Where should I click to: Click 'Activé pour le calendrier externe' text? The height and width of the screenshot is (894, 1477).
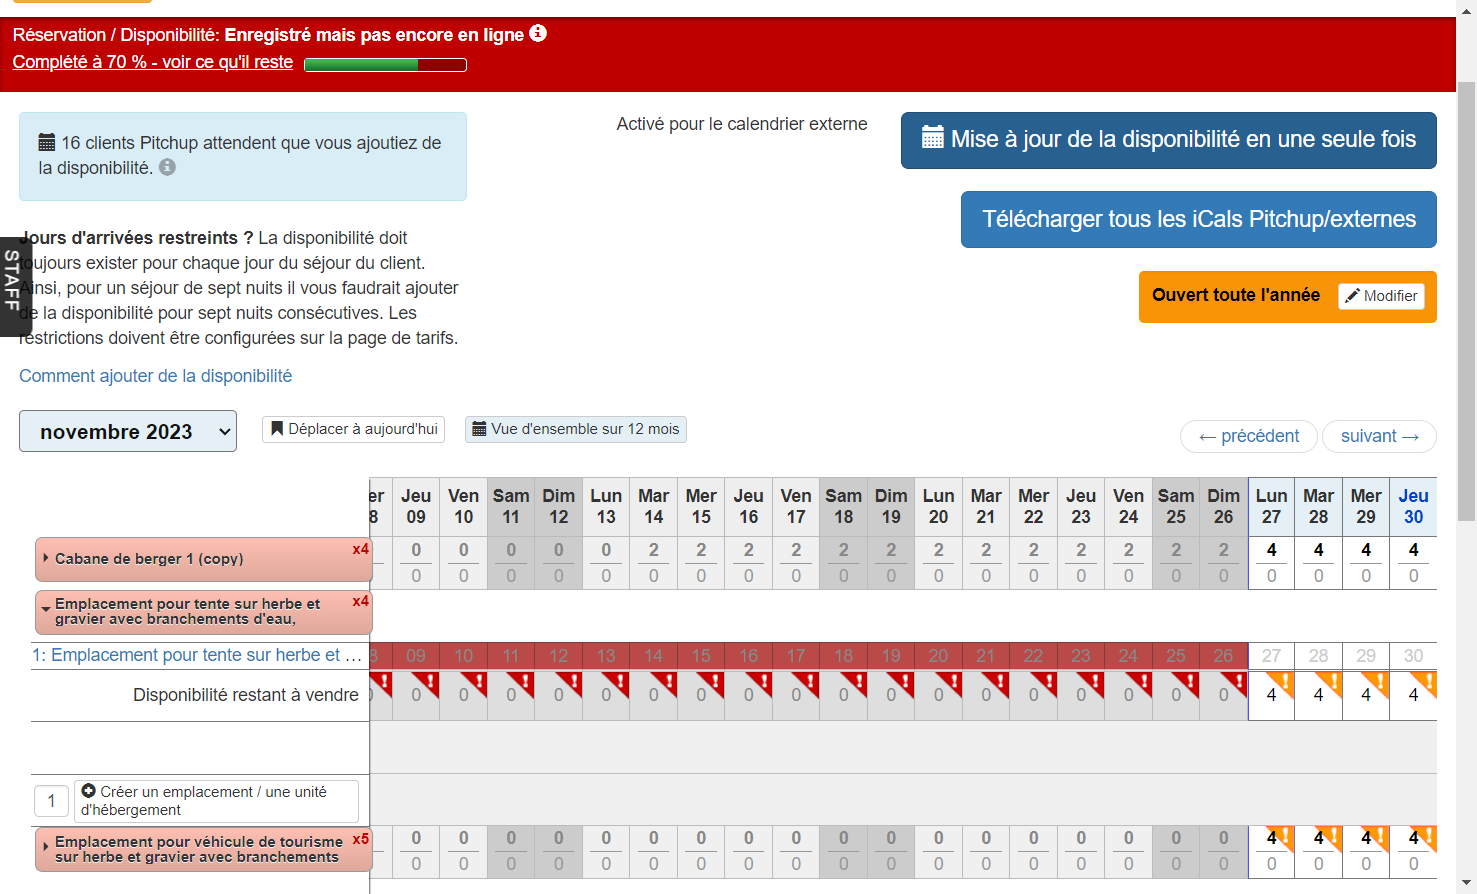pyautogui.click(x=742, y=124)
